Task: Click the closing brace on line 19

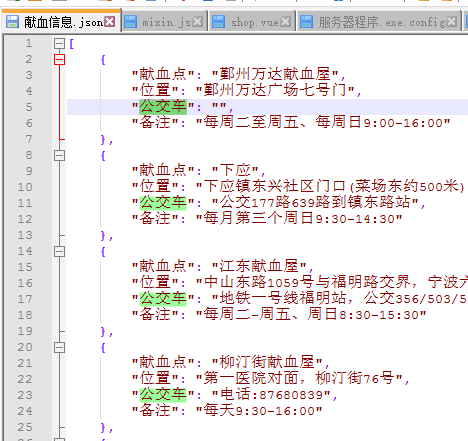Action: [x=103, y=331]
